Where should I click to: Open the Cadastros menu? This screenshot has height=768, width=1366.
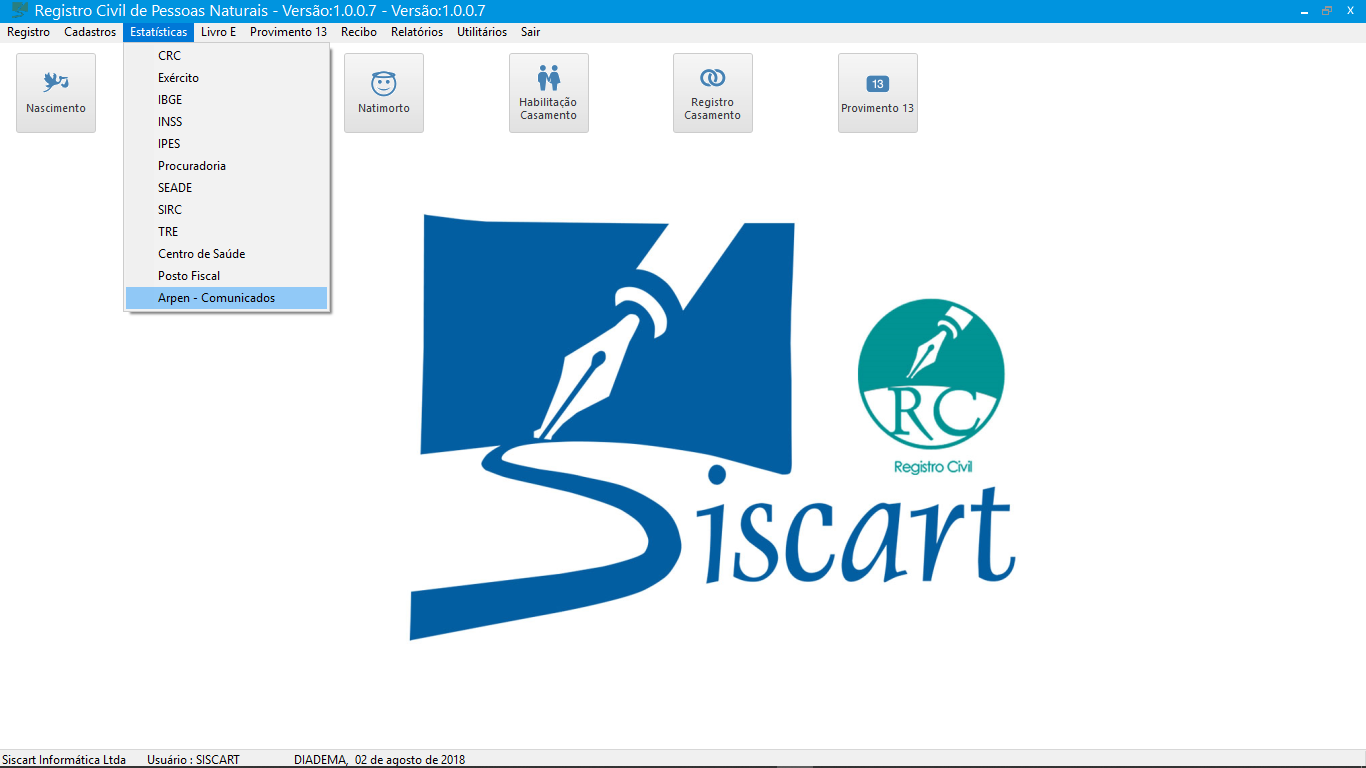click(90, 32)
